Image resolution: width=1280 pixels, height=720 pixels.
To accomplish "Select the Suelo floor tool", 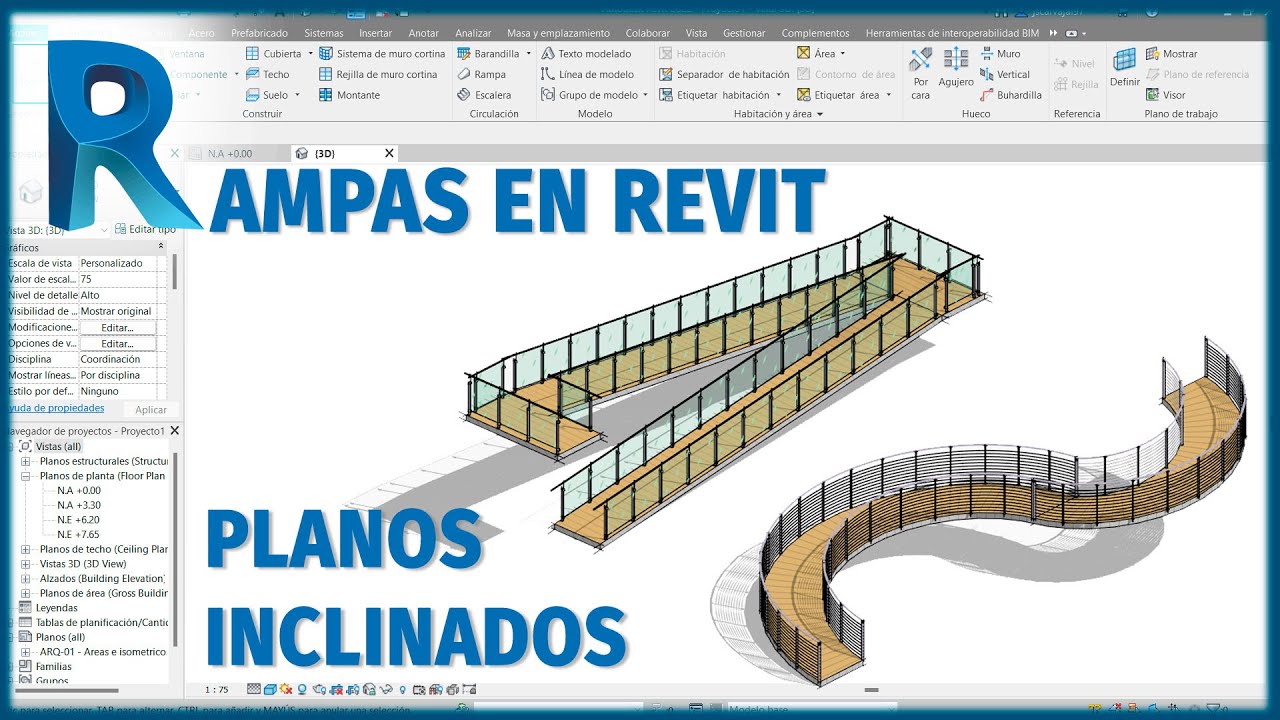I will (267, 95).
